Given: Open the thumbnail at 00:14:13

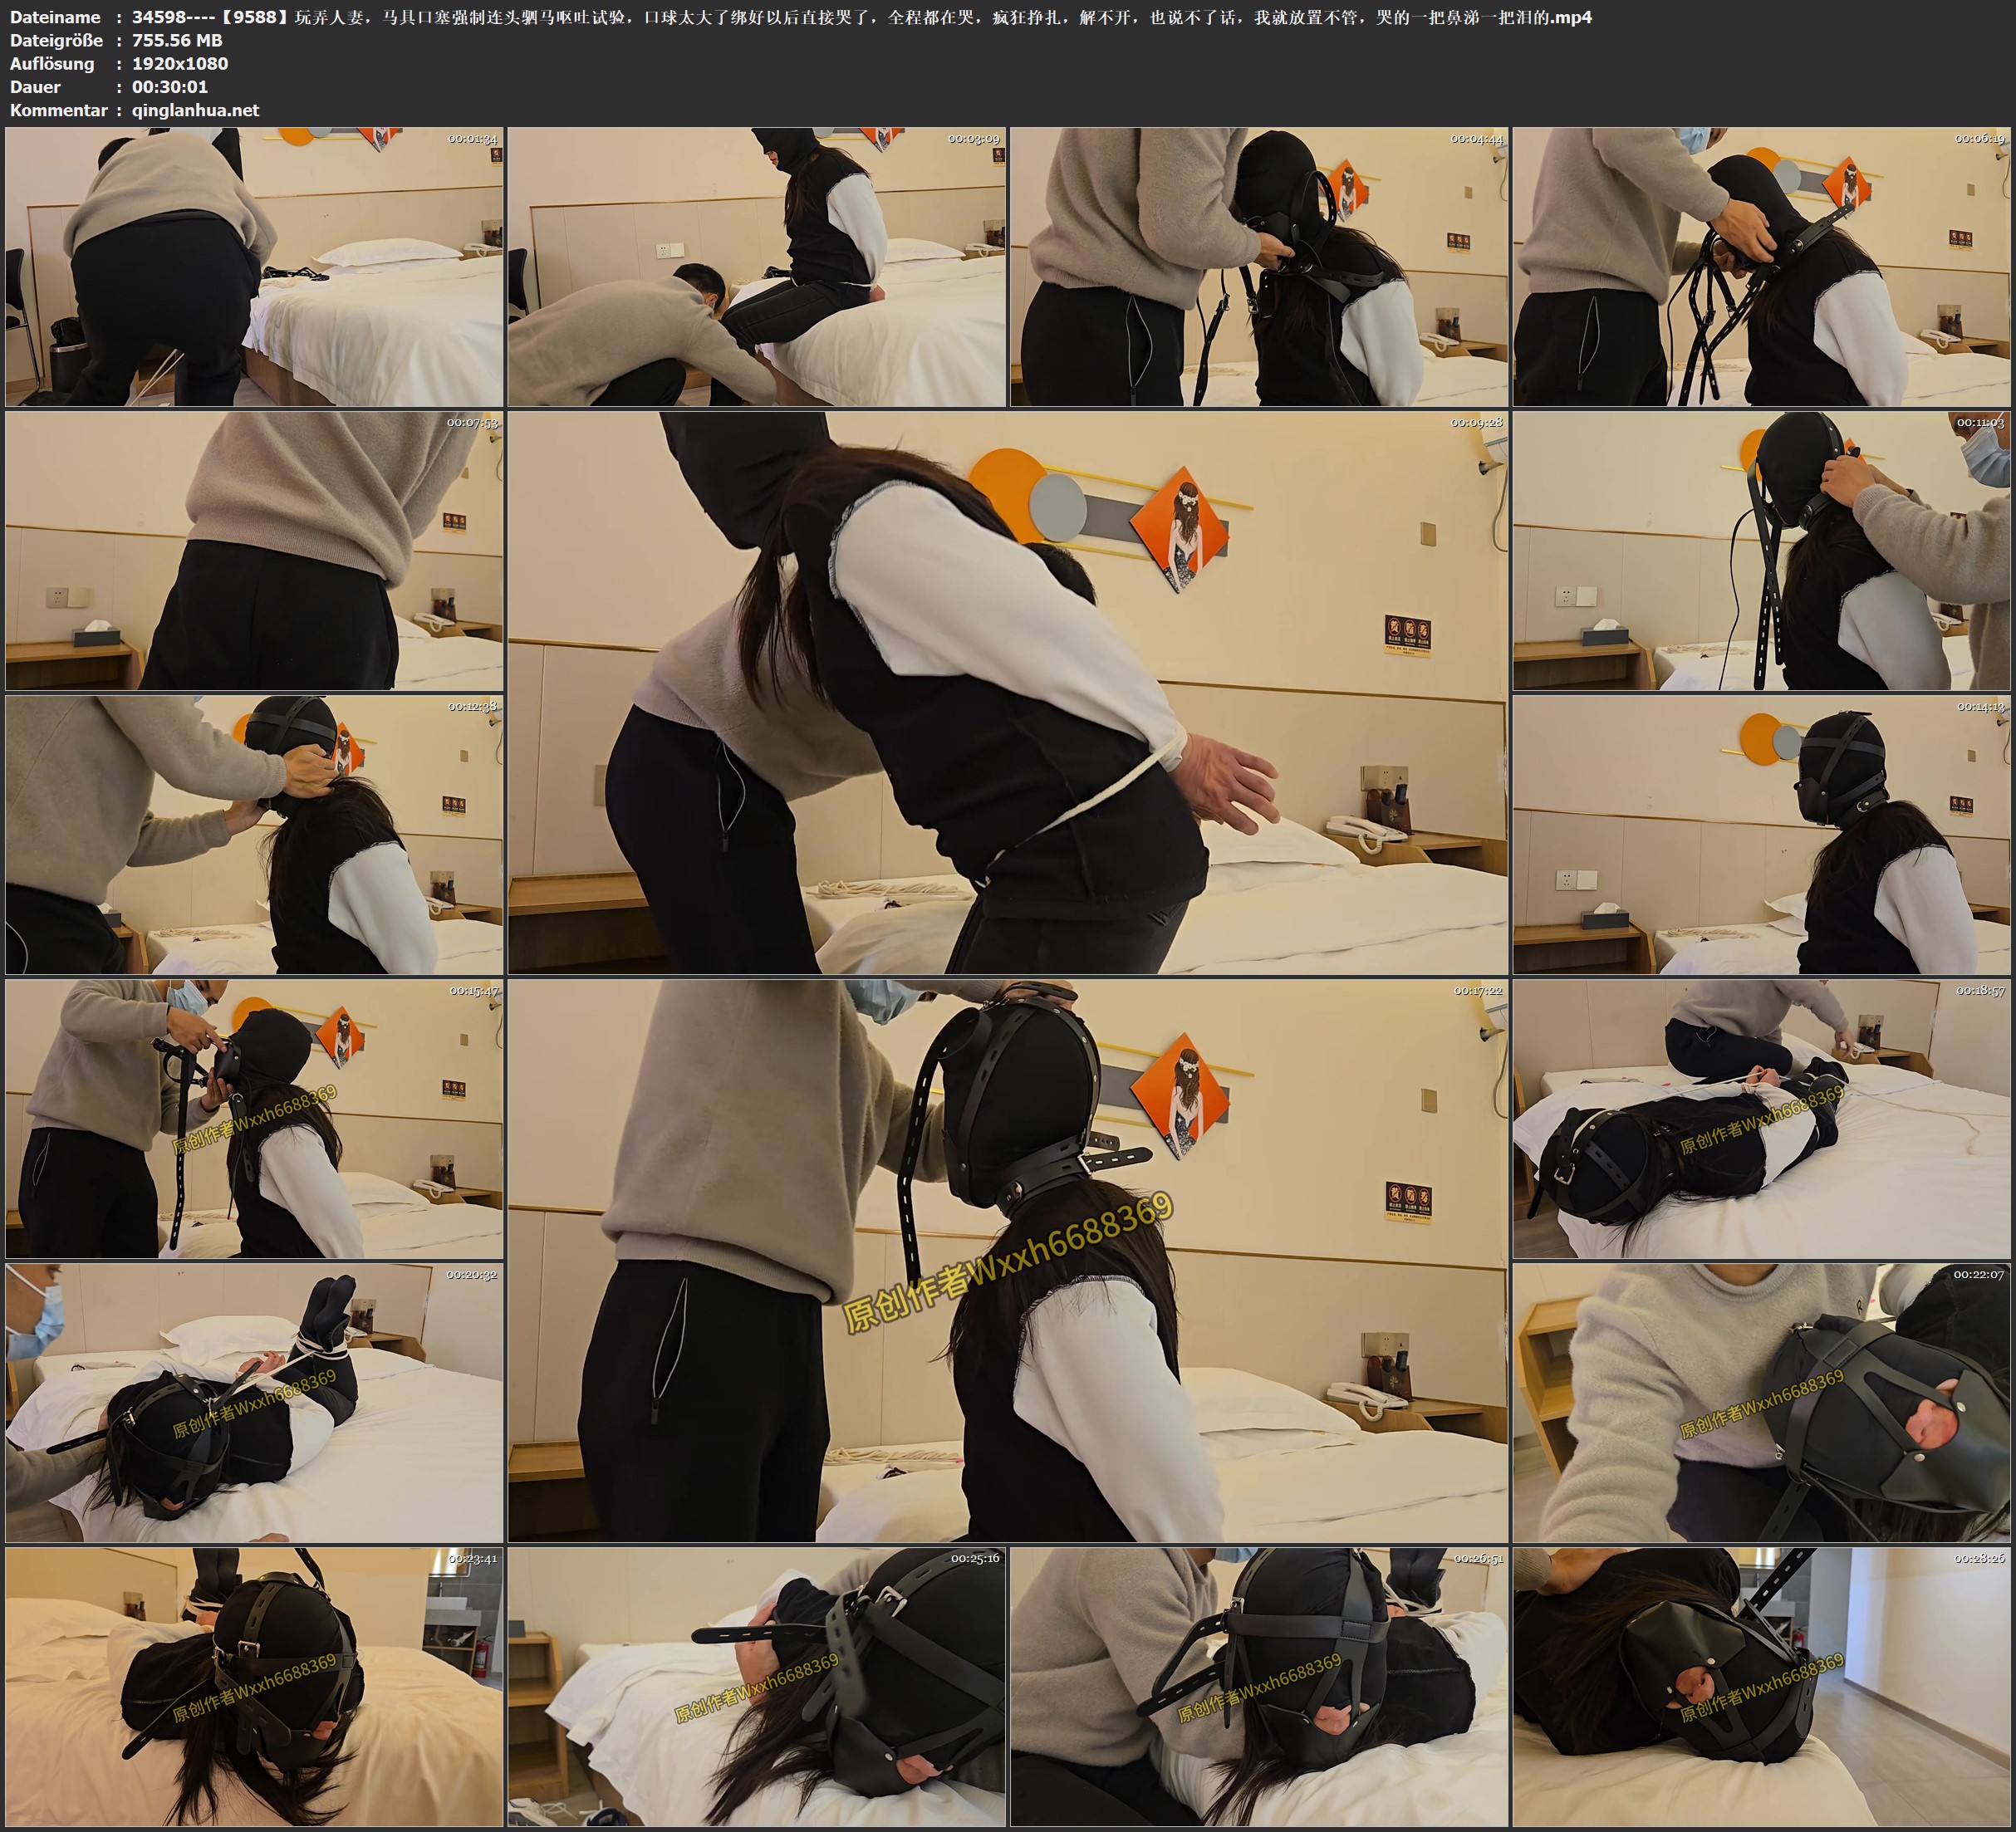Looking at the screenshot, I should click(1762, 835).
